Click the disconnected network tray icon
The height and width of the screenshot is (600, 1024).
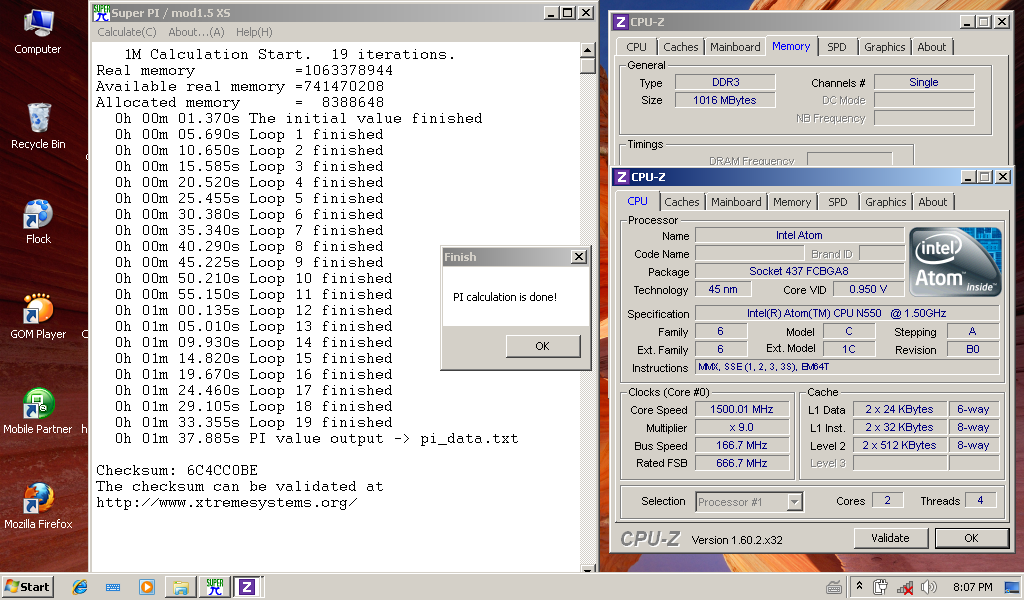904,588
